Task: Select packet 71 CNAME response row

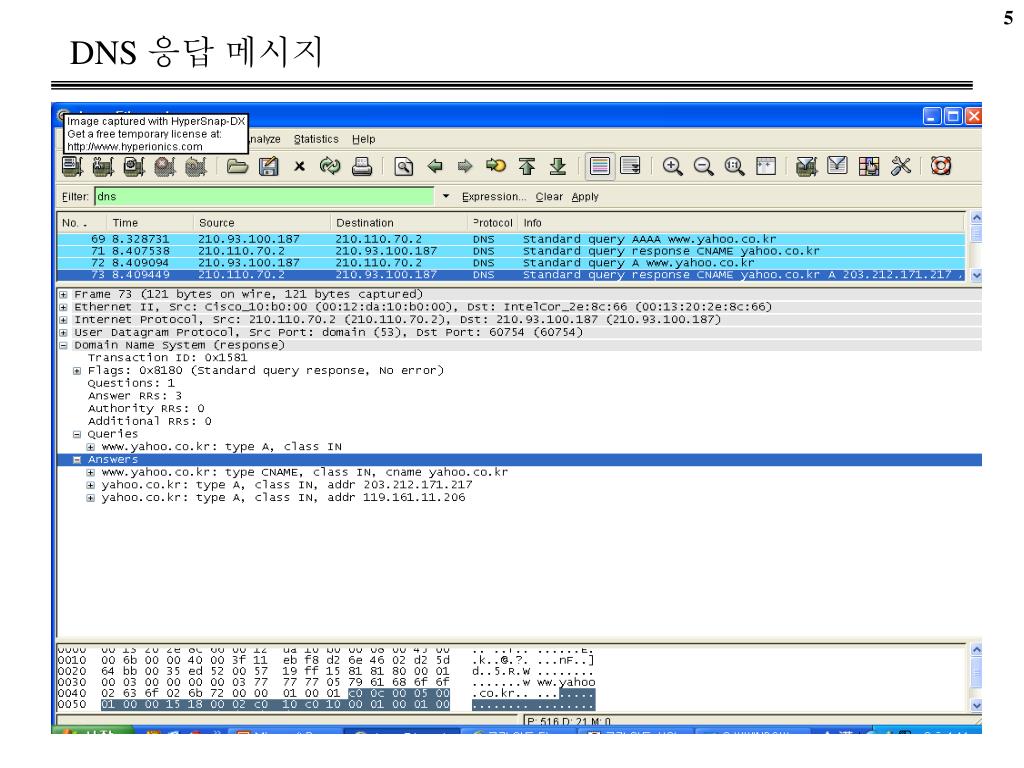Action: tap(511, 251)
